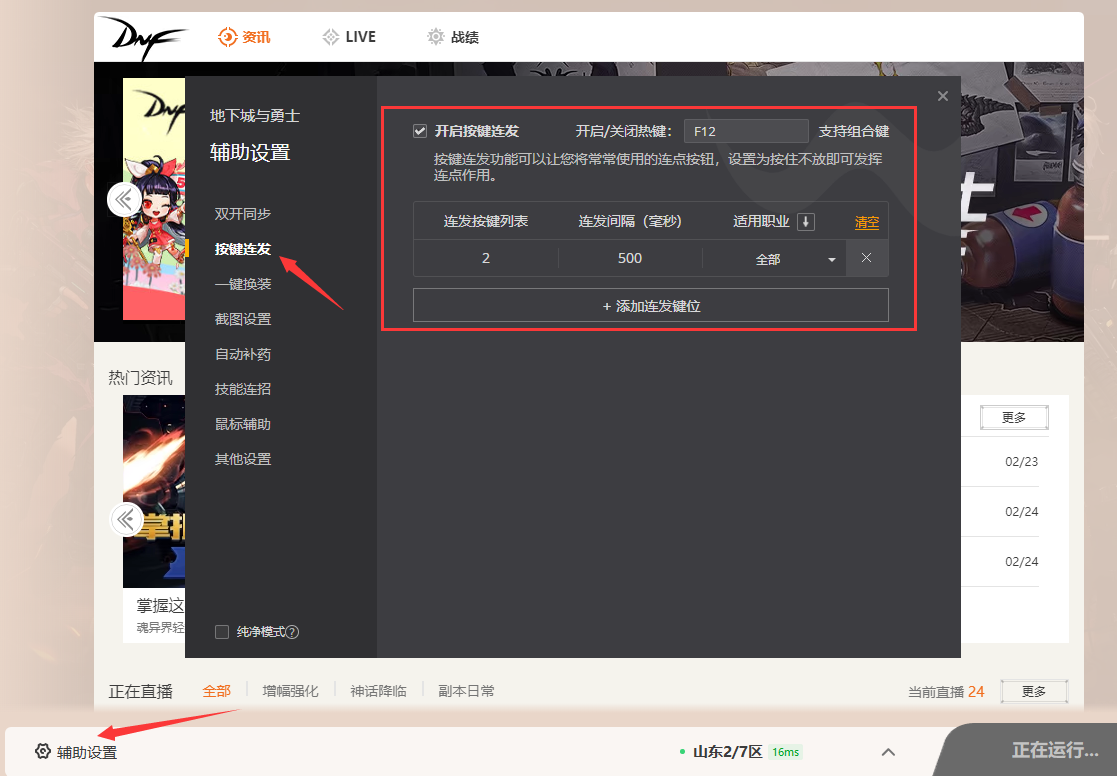Open the 技能连招 settings page
Screen dimensions: 1117x776
coord(243,388)
